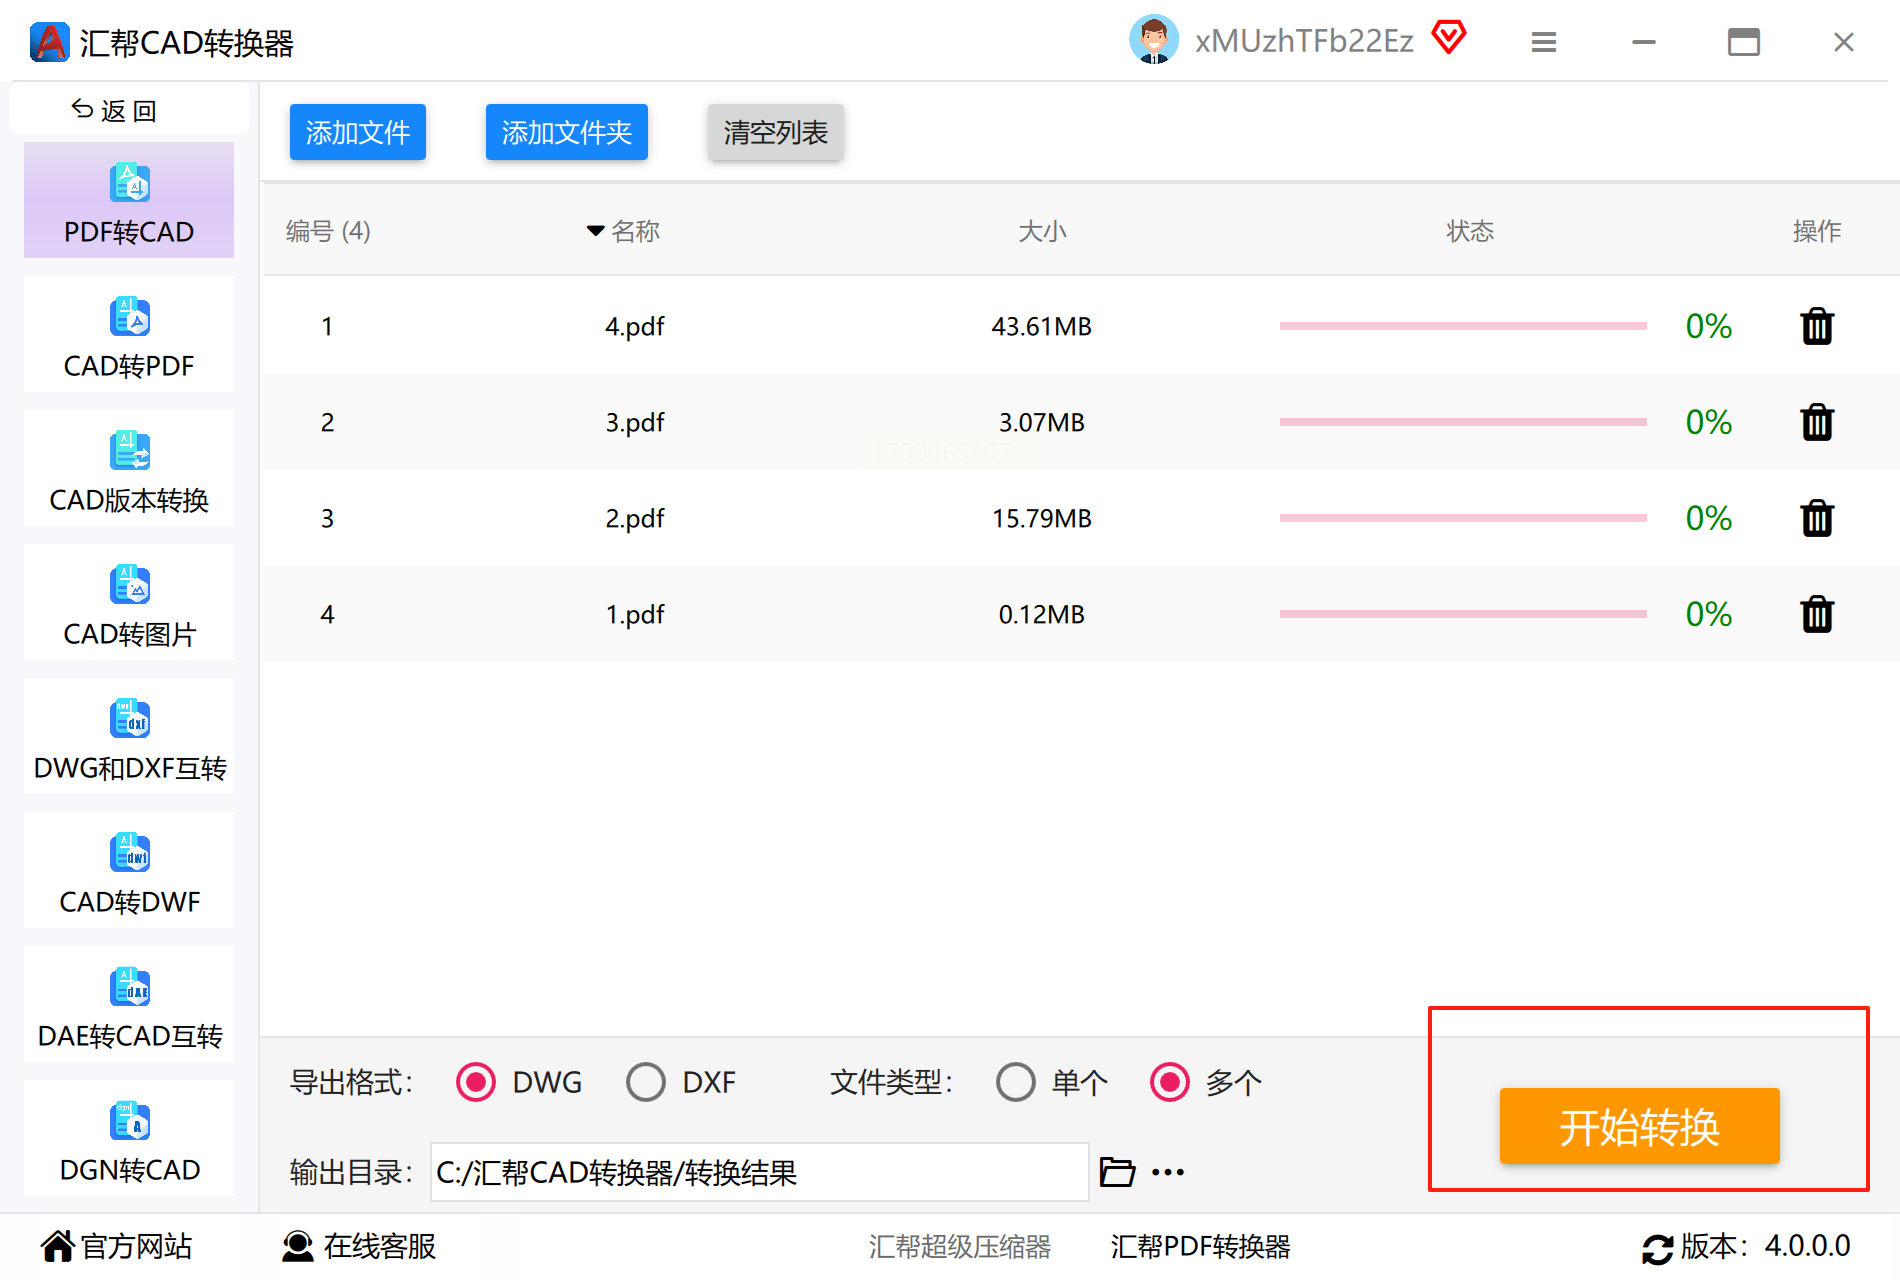This screenshot has width=1900, height=1280.
Task: Open the hamburger menu in title bar
Action: point(1543,42)
